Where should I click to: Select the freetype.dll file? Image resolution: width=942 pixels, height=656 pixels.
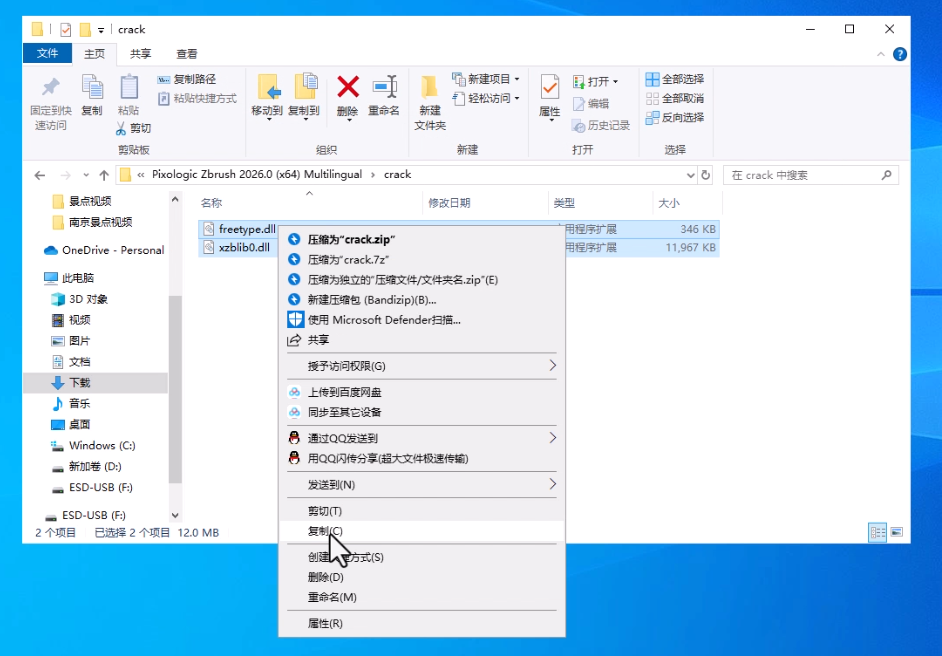pyautogui.click(x=247, y=229)
